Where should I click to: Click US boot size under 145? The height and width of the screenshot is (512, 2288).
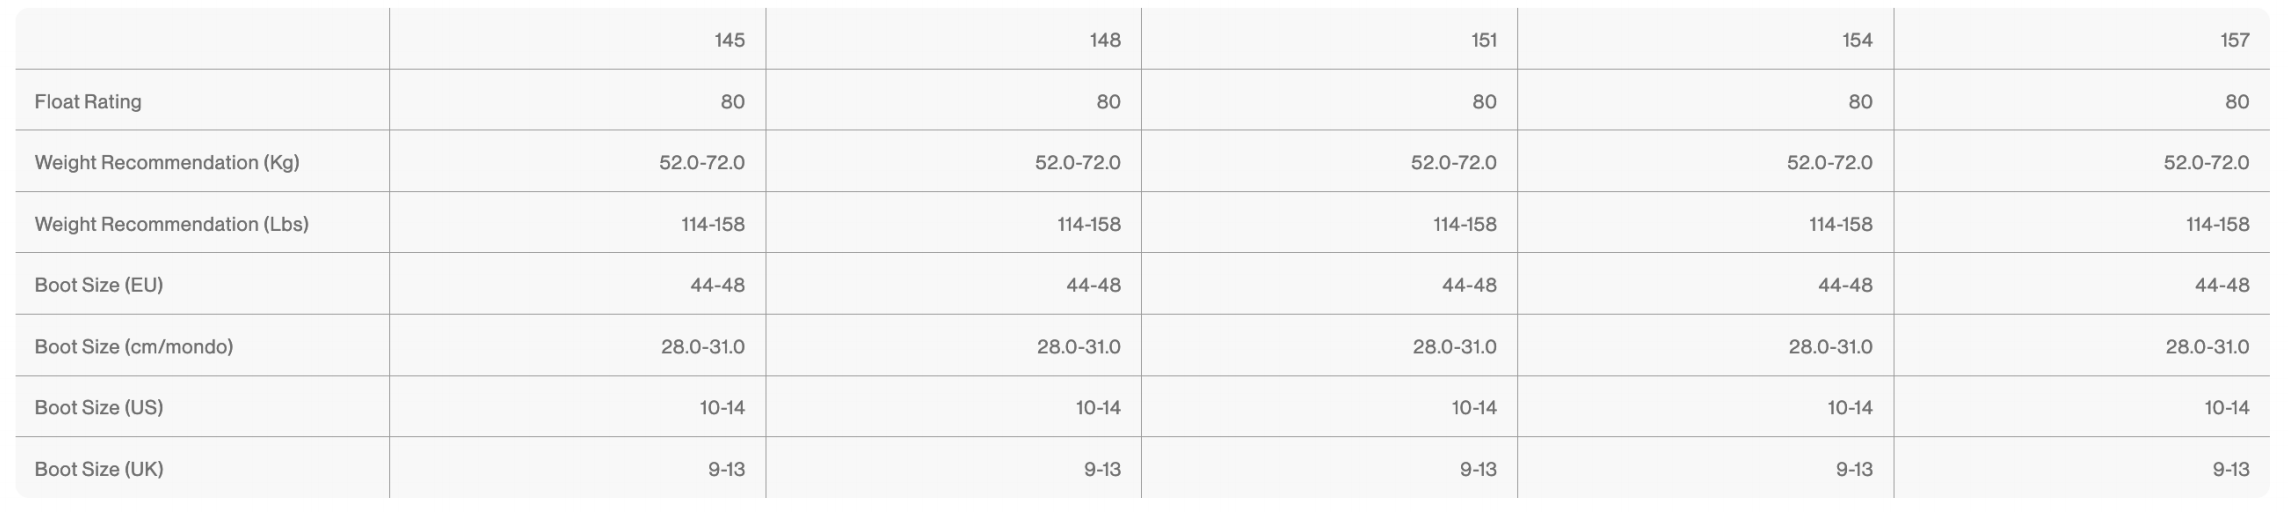coord(722,408)
